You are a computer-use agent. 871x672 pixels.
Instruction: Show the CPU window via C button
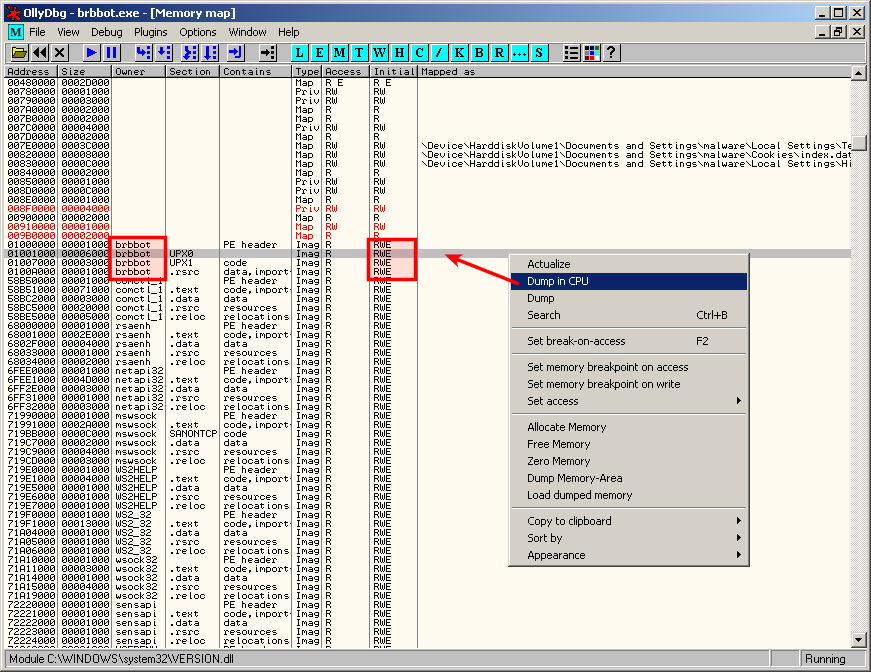click(x=421, y=52)
